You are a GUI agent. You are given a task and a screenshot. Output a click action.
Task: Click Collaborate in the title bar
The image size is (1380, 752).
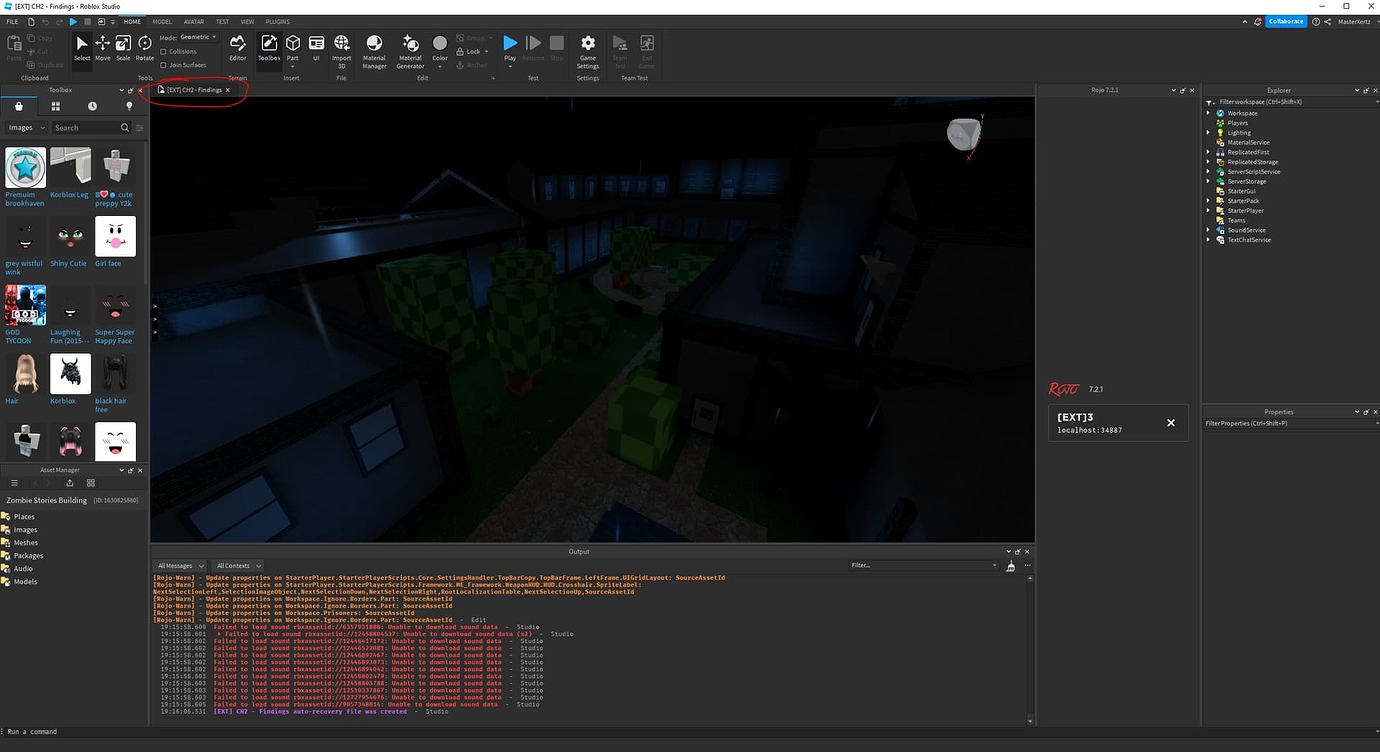(1286, 20)
